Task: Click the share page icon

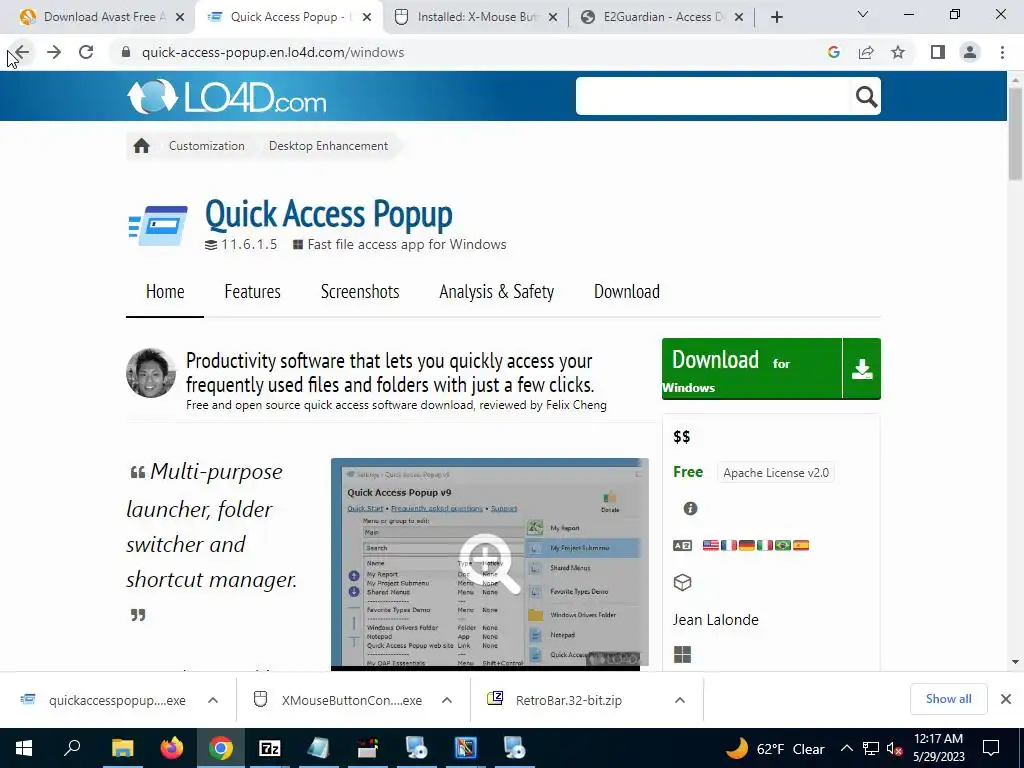Action: click(866, 52)
